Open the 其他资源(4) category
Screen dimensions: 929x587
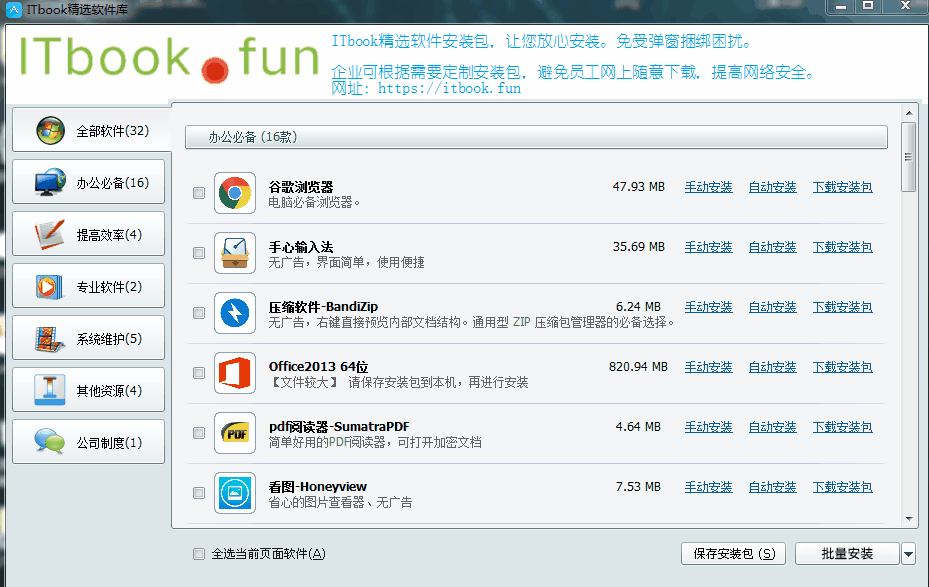click(x=89, y=390)
